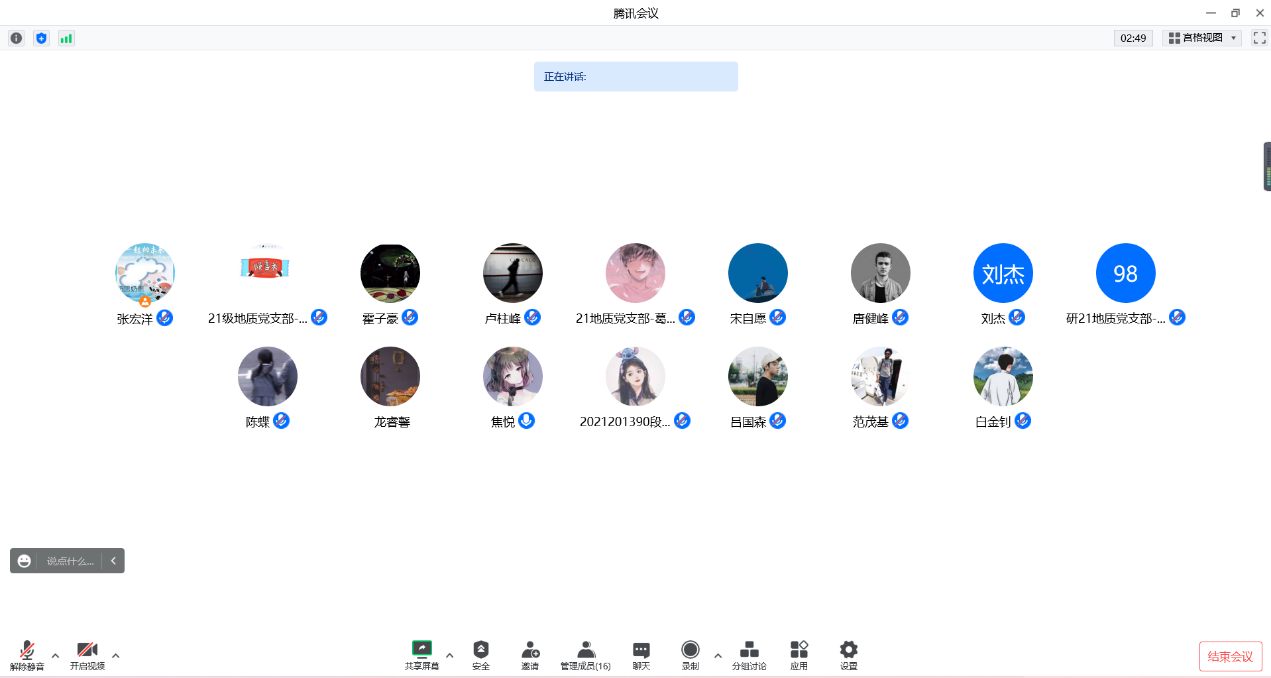Open the Security (安全) menu
The width and height of the screenshot is (1271, 678).
481,655
